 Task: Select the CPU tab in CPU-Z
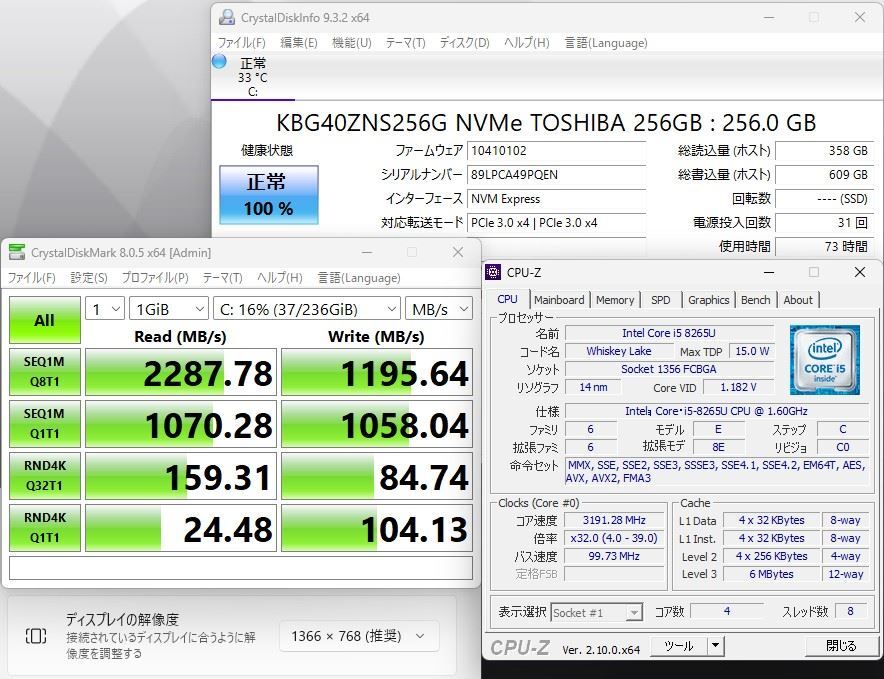click(507, 299)
